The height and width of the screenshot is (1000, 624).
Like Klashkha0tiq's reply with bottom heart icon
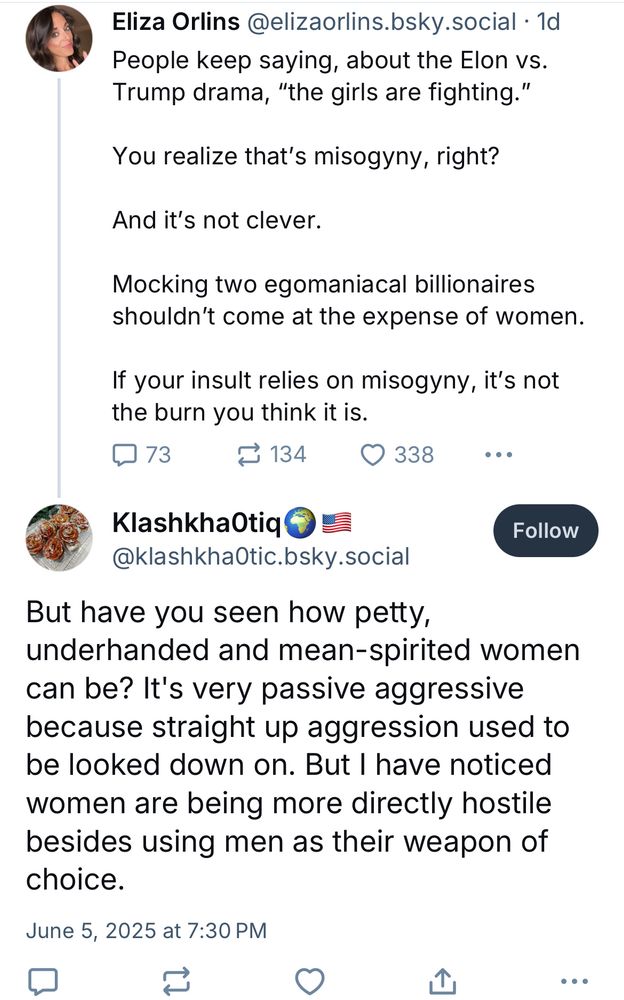310,980
